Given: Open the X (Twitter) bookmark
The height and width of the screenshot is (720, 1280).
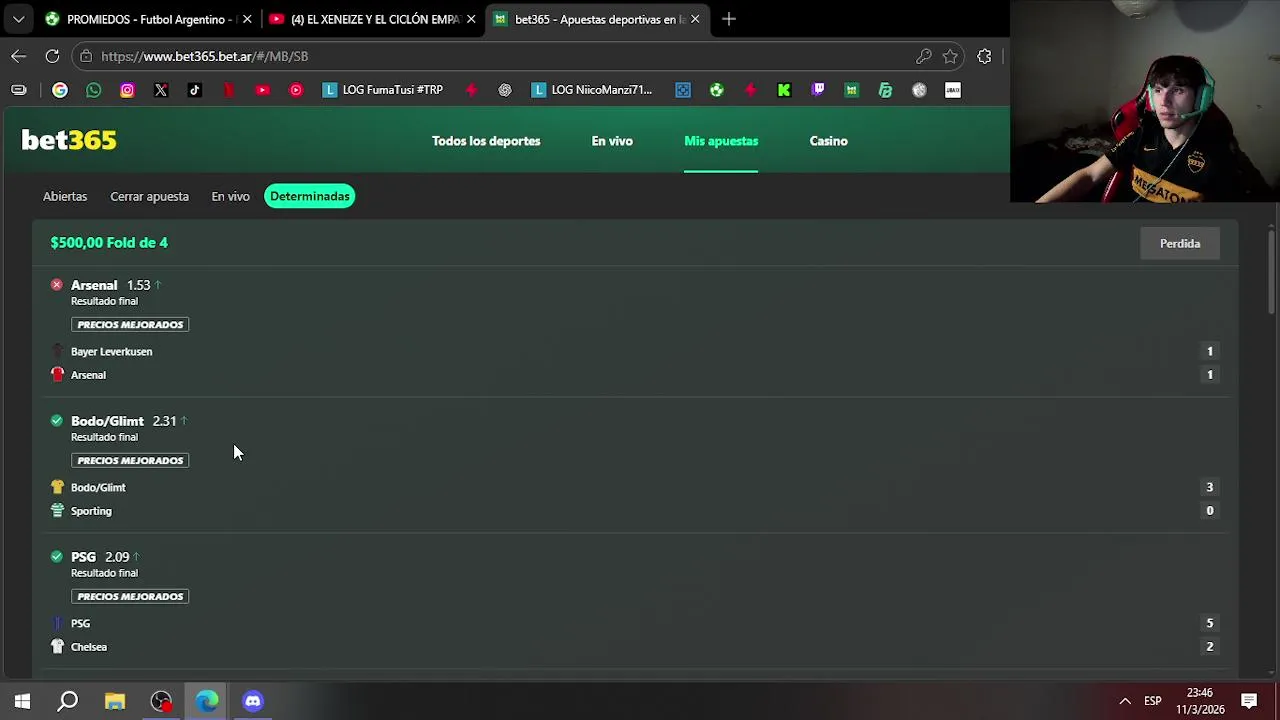Looking at the screenshot, I should (161, 90).
